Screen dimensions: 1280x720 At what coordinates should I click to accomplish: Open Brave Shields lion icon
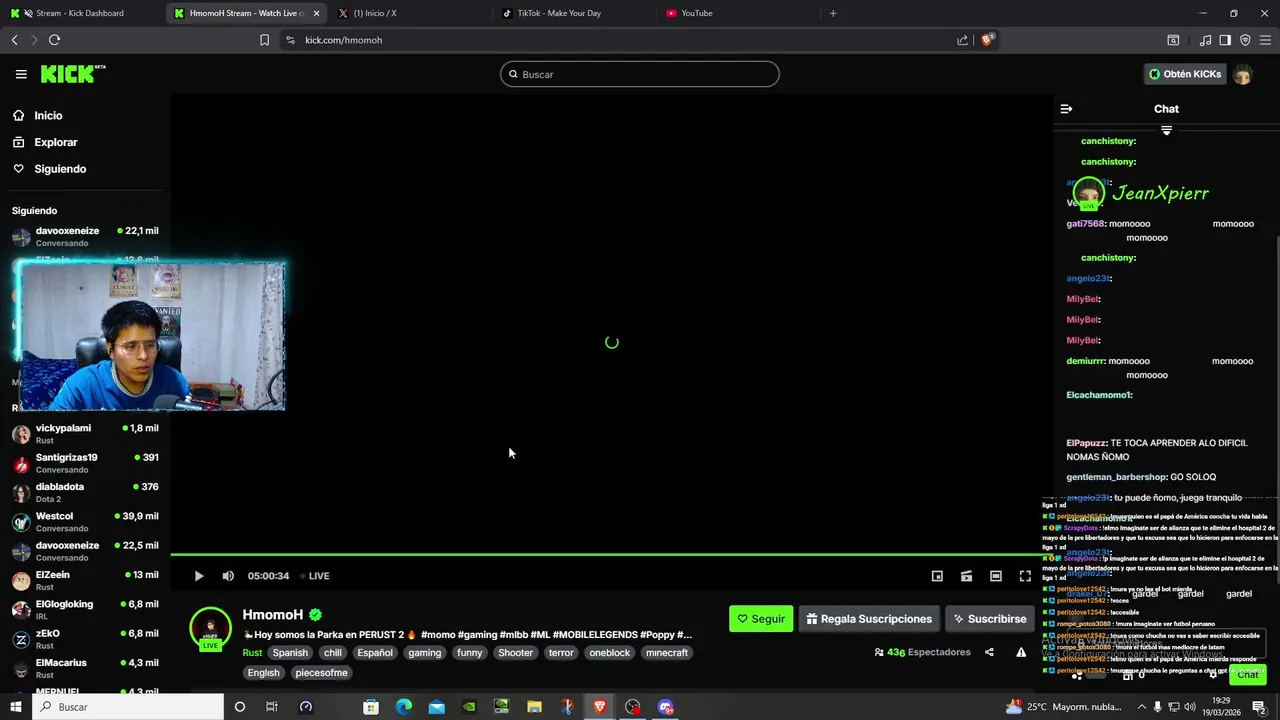(x=987, y=40)
